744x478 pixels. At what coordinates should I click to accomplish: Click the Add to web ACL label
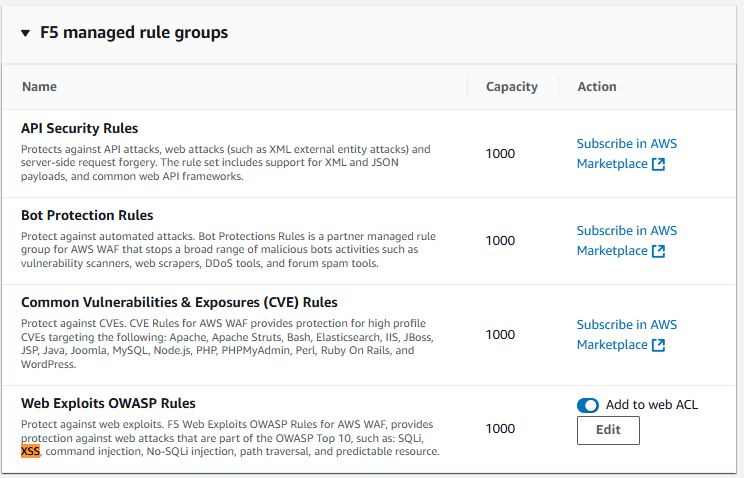(652, 405)
